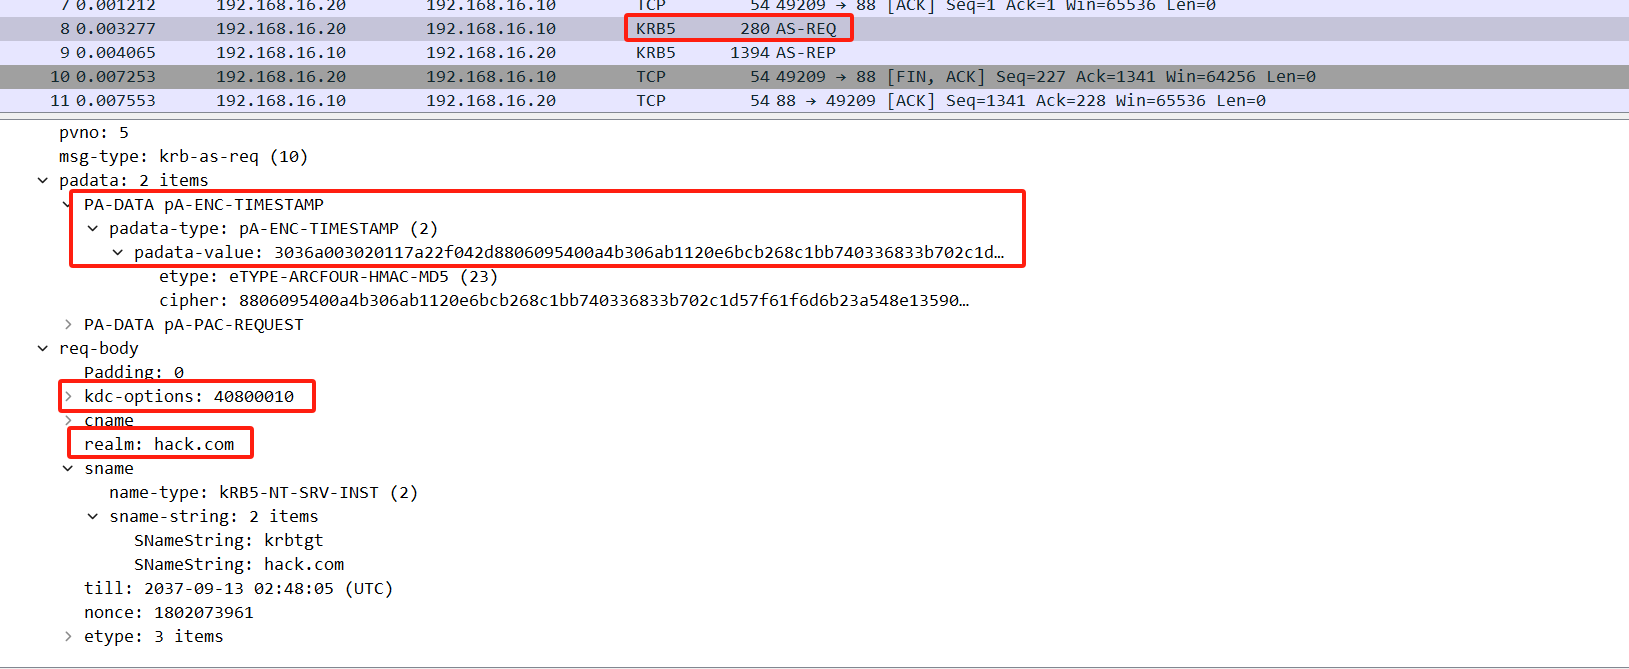This screenshot has width=1629, height=669.
Task: Select the SNameString: krbtgt entry
Action: pos(228,541)
